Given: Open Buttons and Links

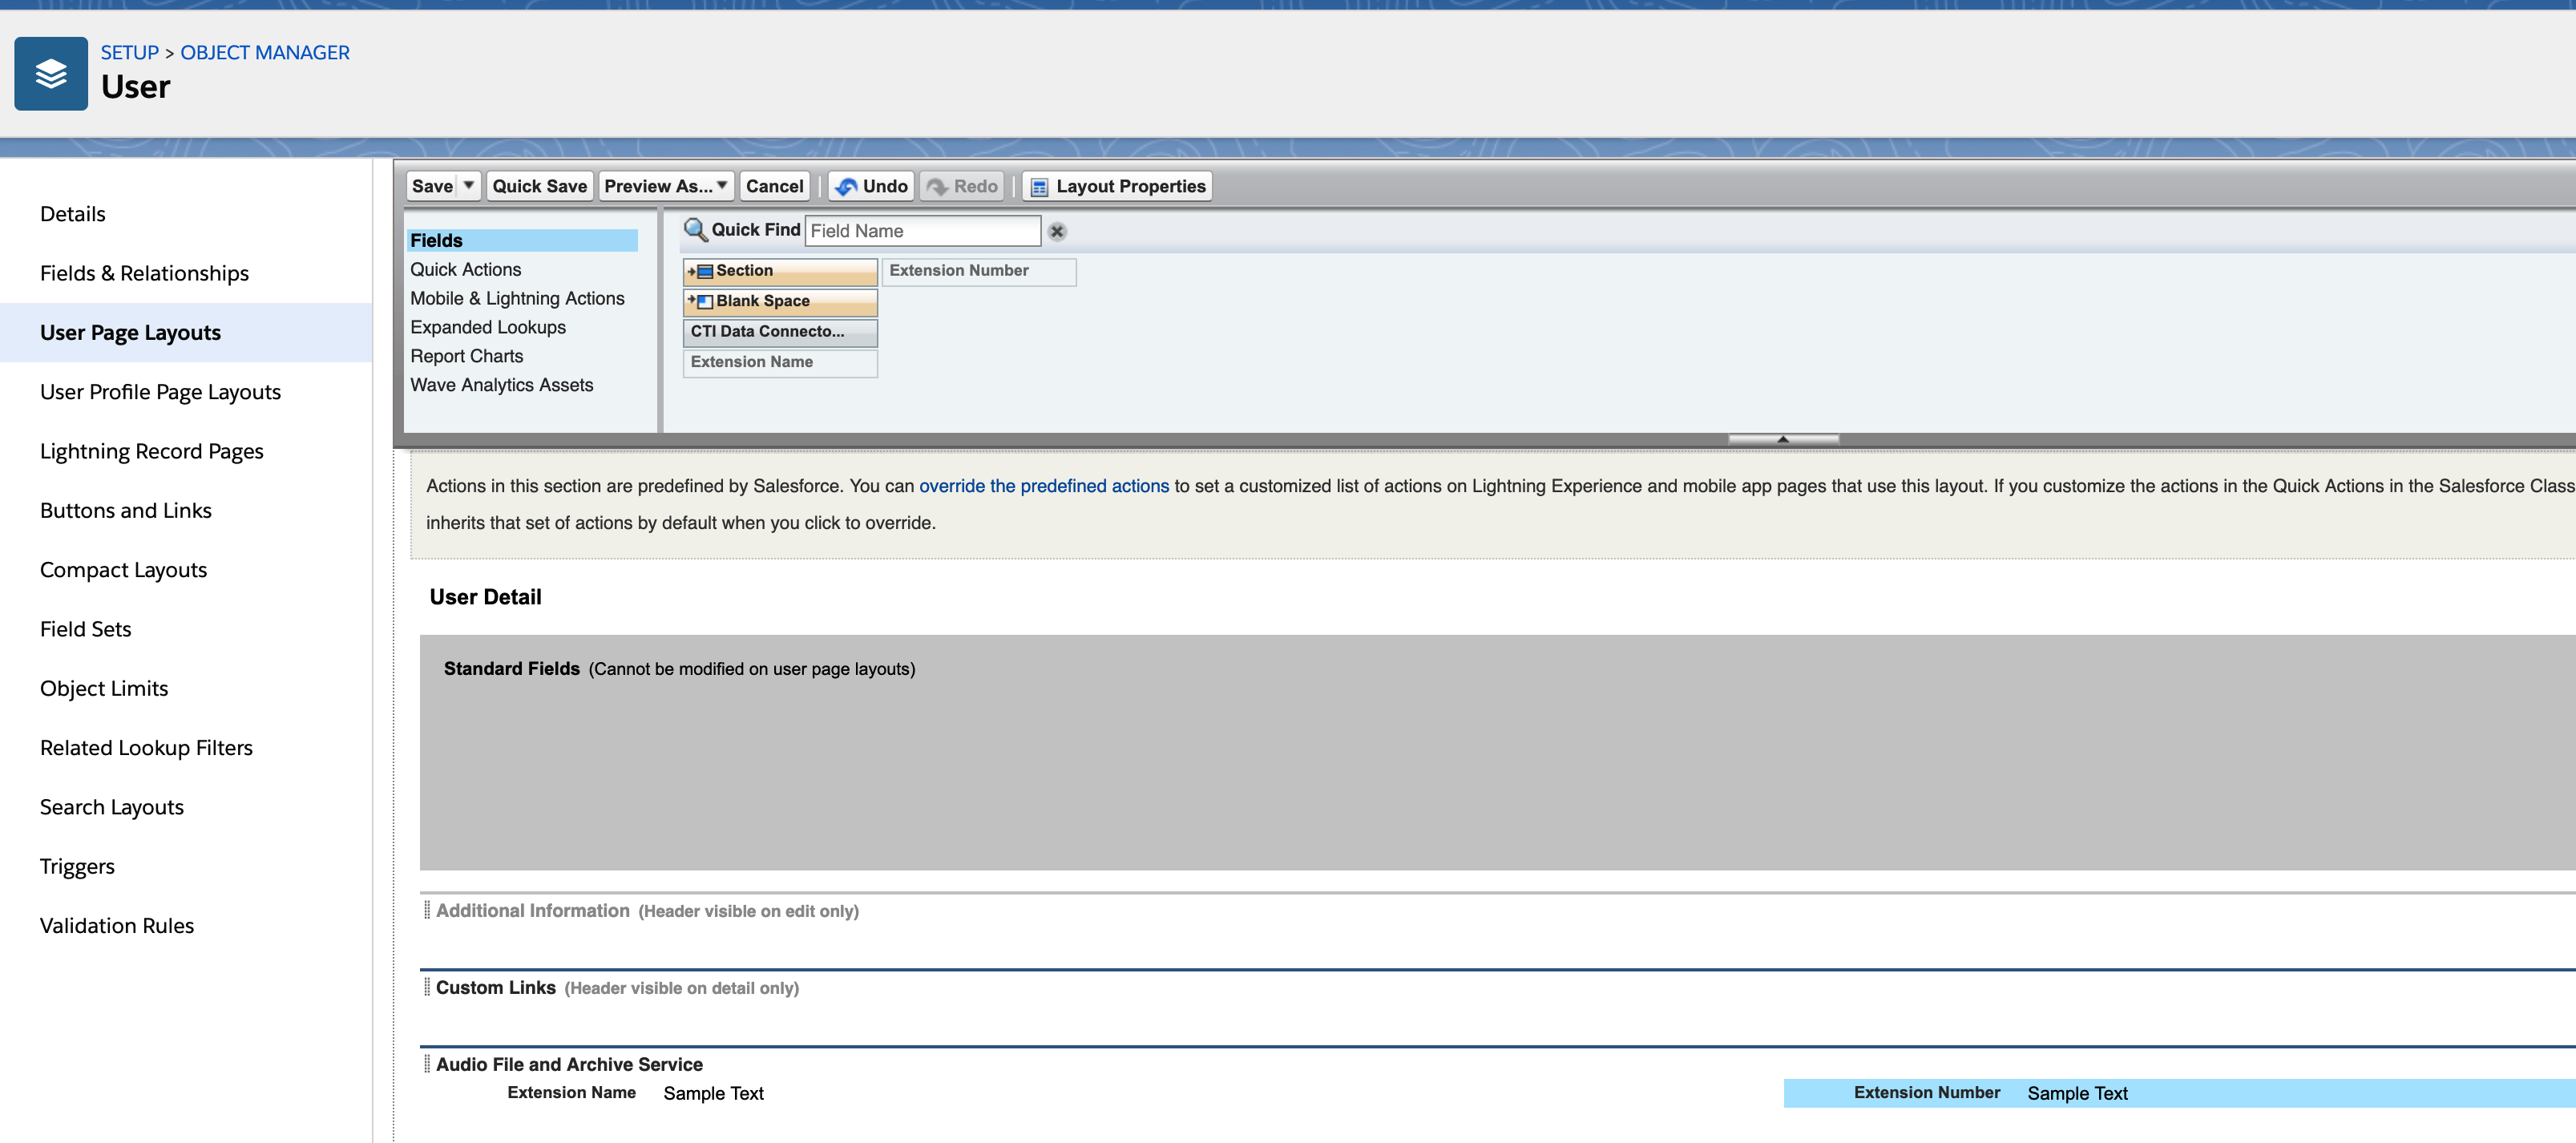Looking at the screenshot, I should 126,511.
